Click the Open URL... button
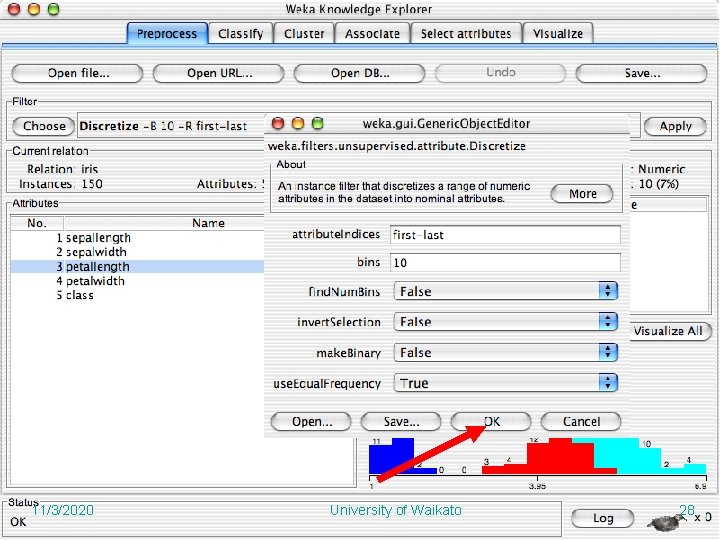The height and width of the screenshot is (540, 720). click(219, 73)
